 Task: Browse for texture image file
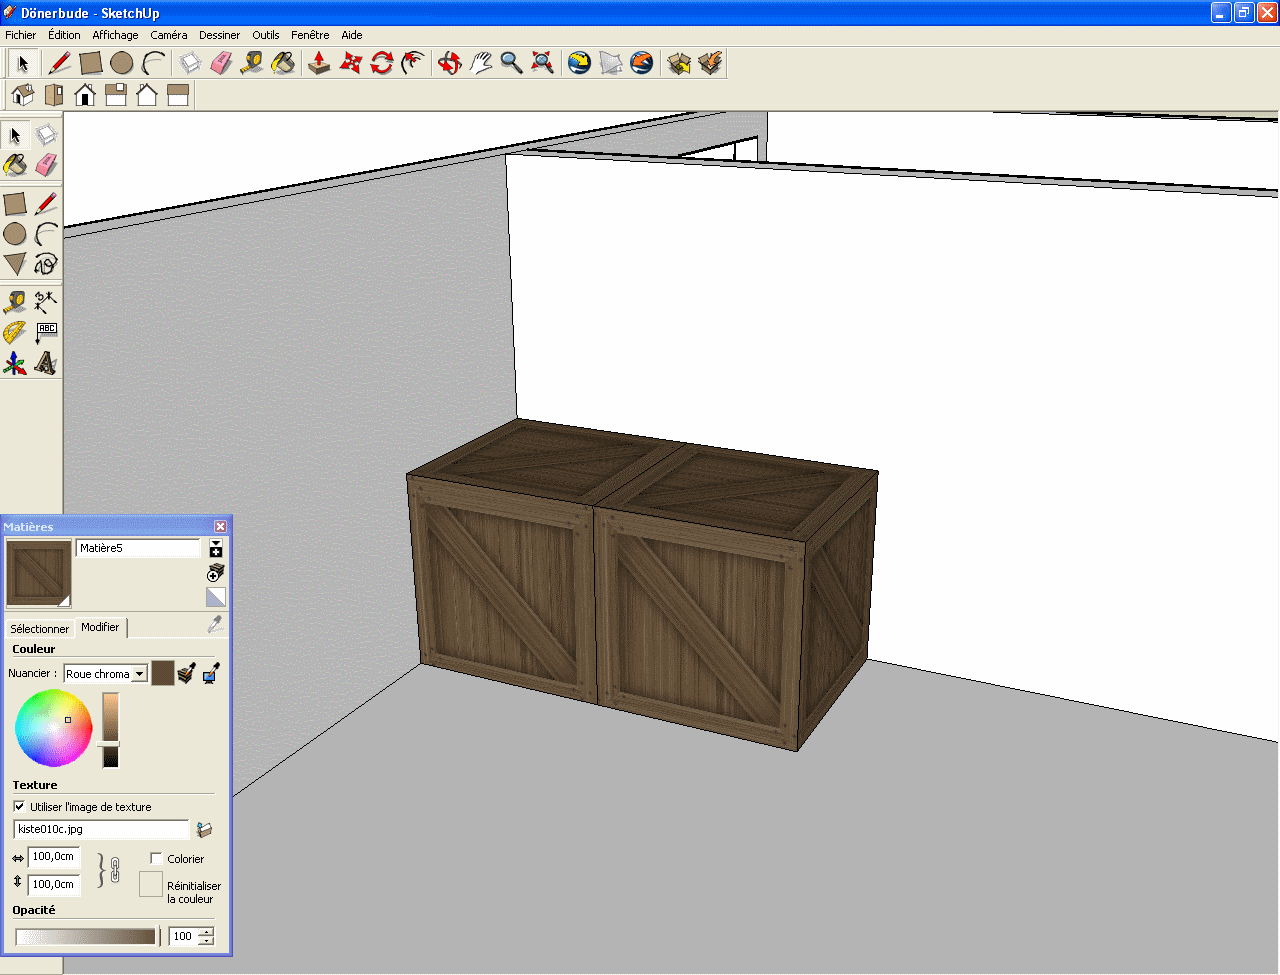205,830
